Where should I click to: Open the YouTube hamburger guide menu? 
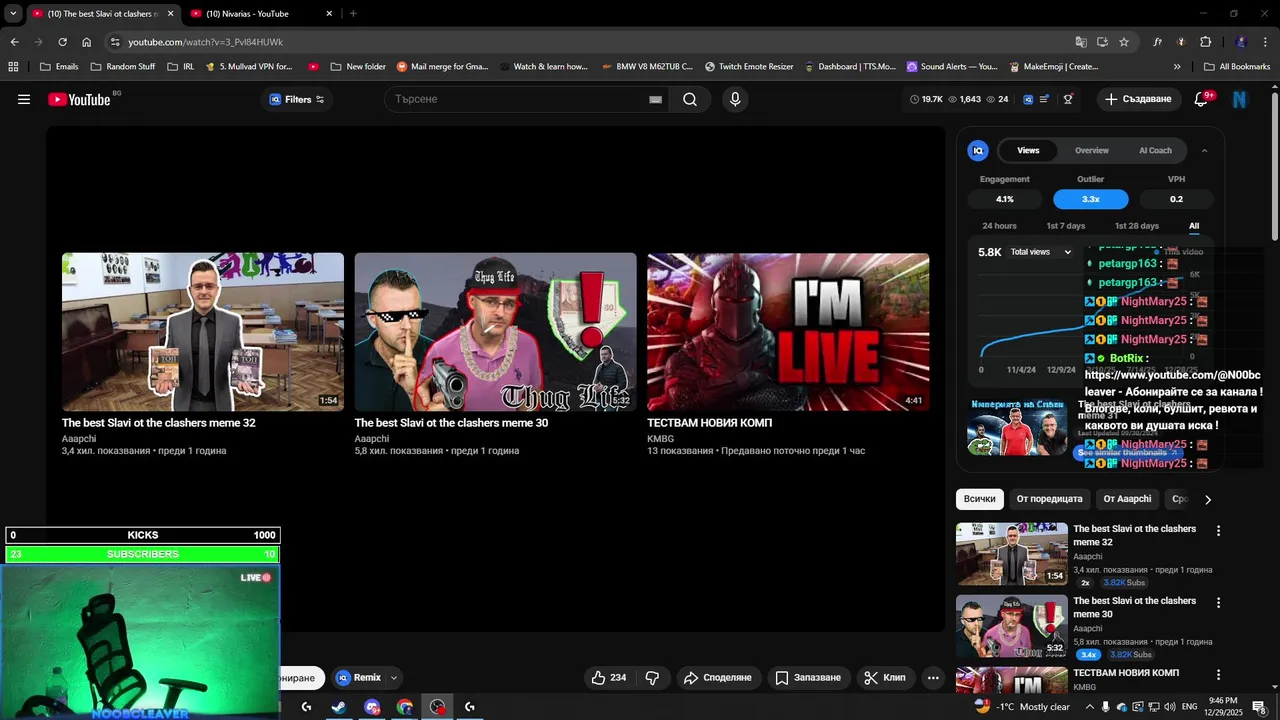(x=24, y=99)
